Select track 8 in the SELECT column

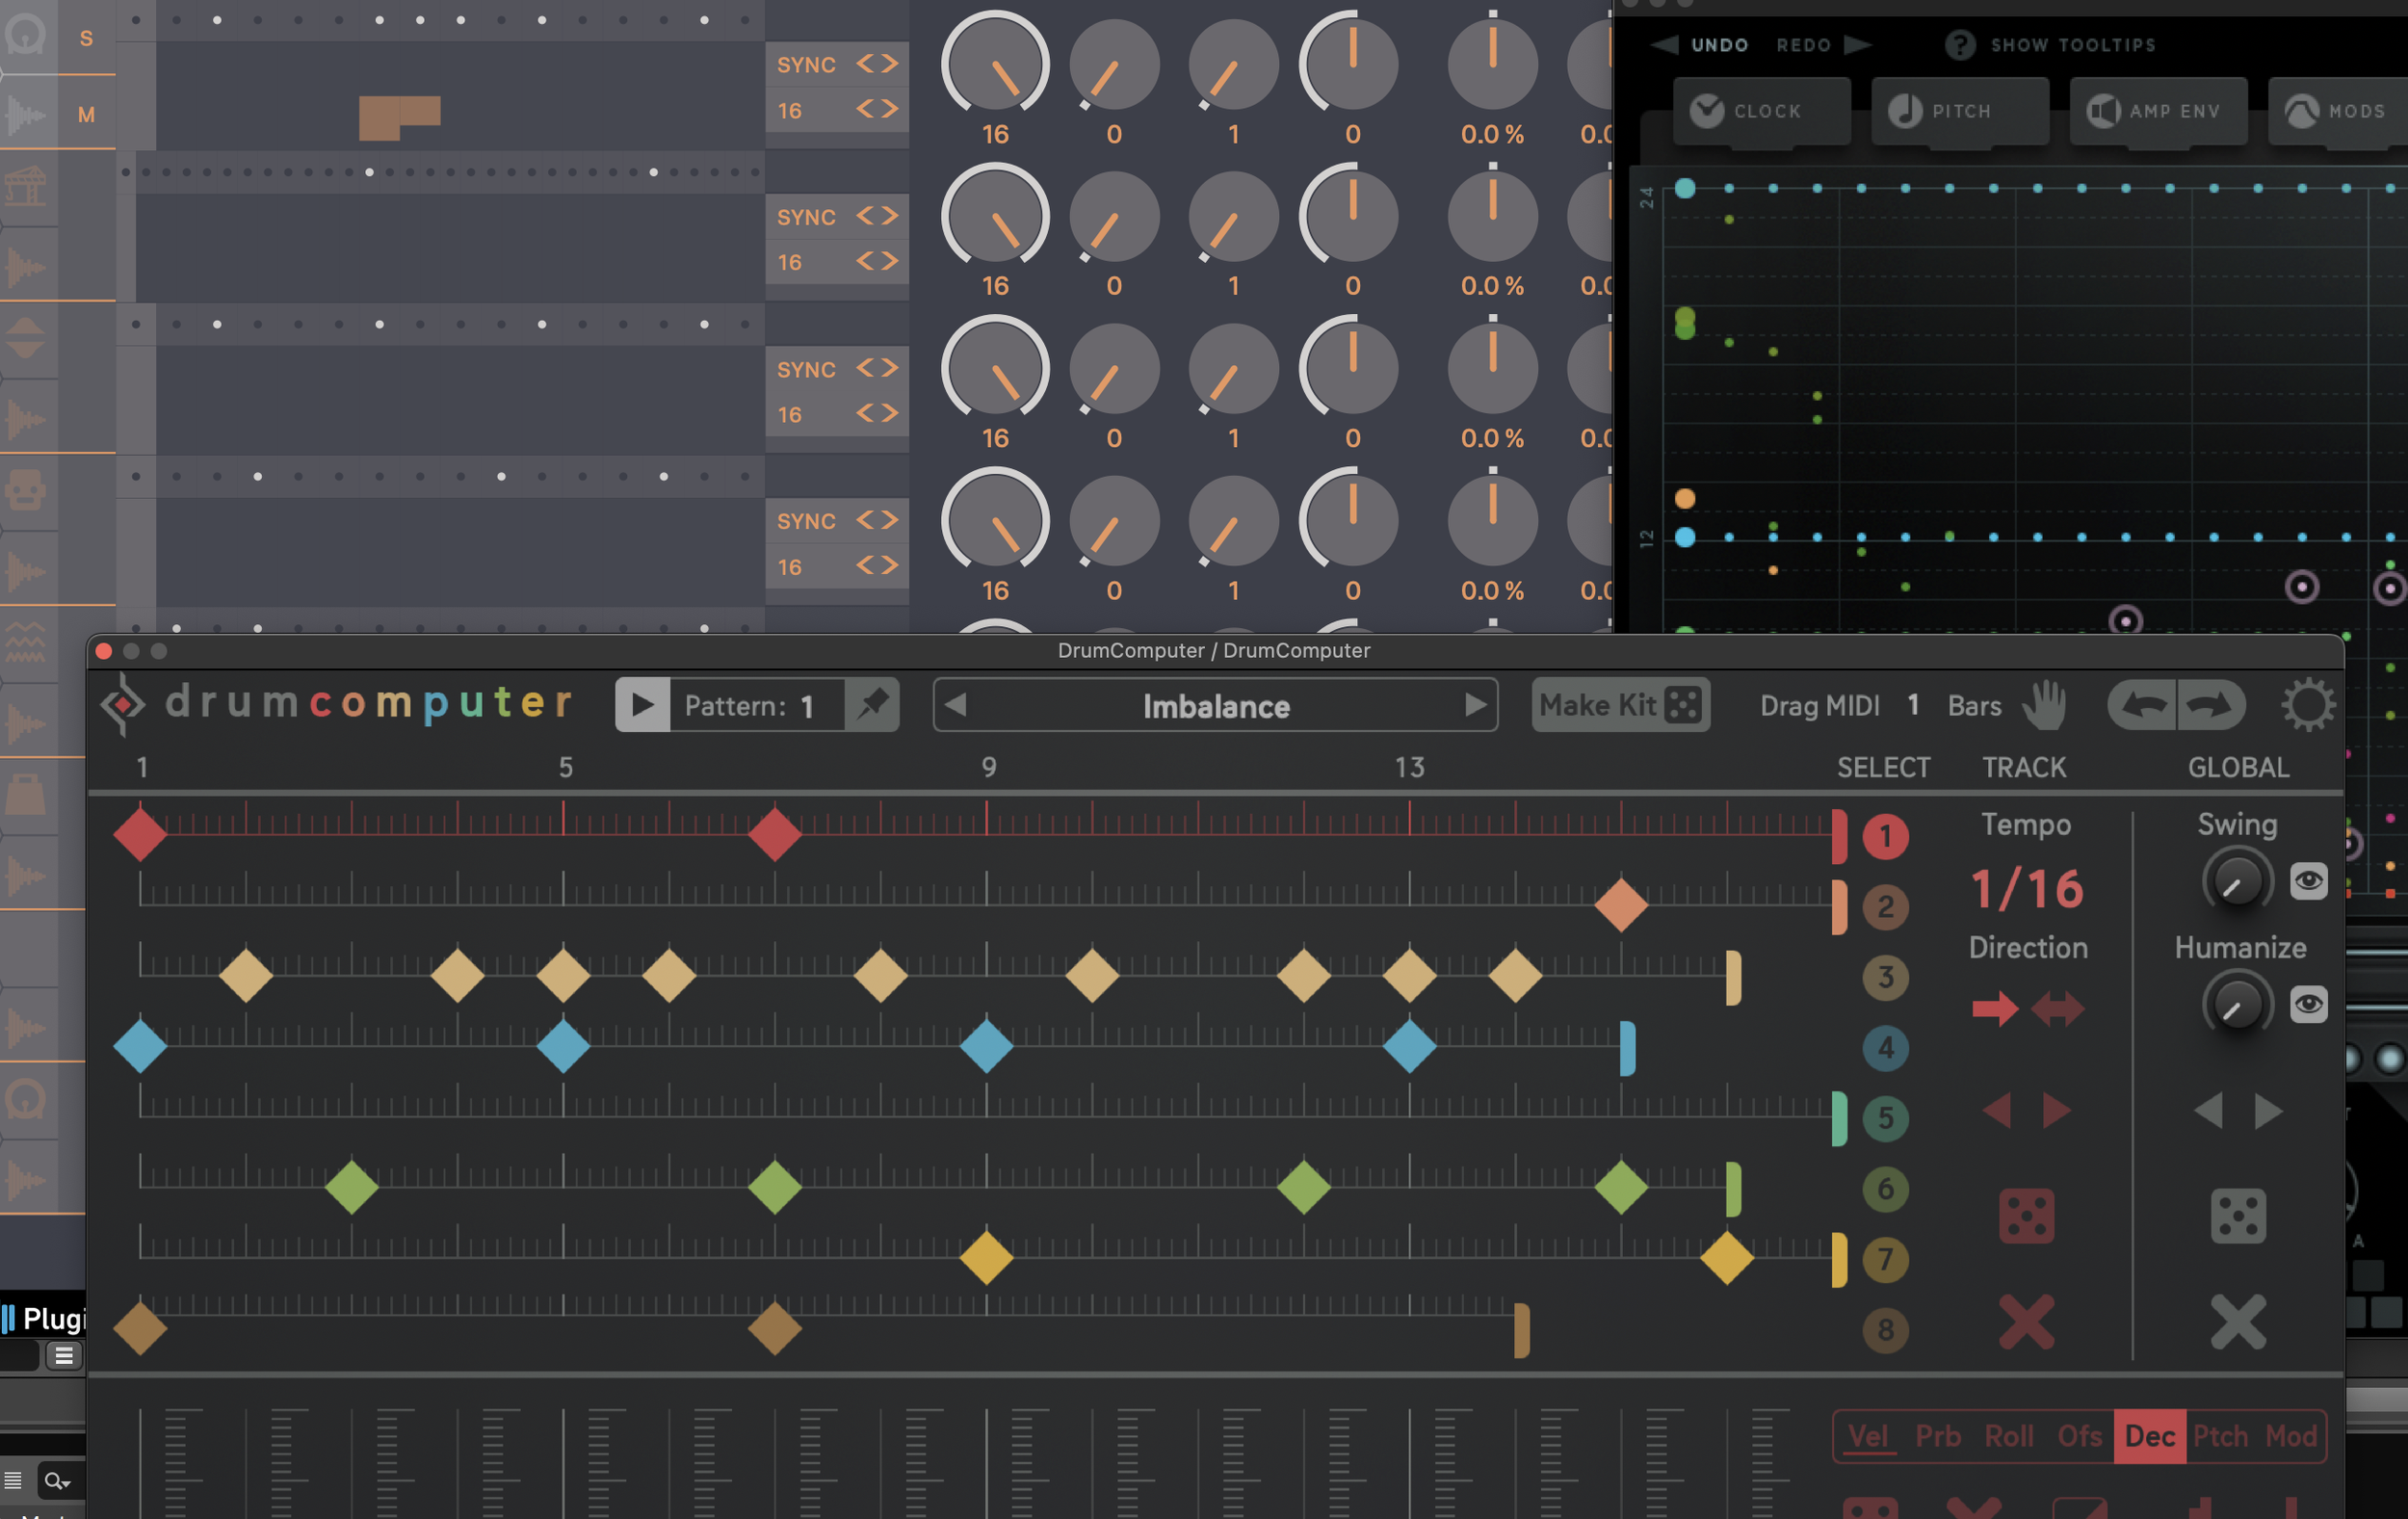pyautogui.click(x=1885, y=1329)
